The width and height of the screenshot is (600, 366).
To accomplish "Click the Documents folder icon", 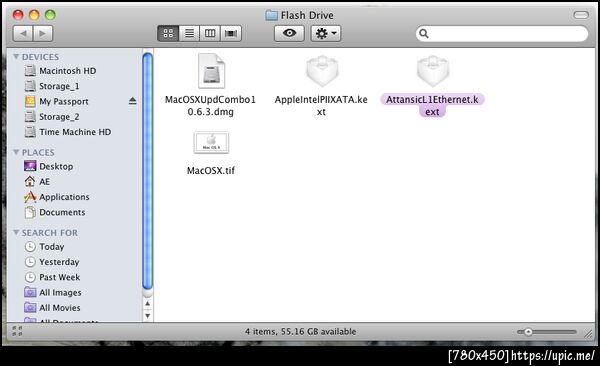I will coord(30,212).
